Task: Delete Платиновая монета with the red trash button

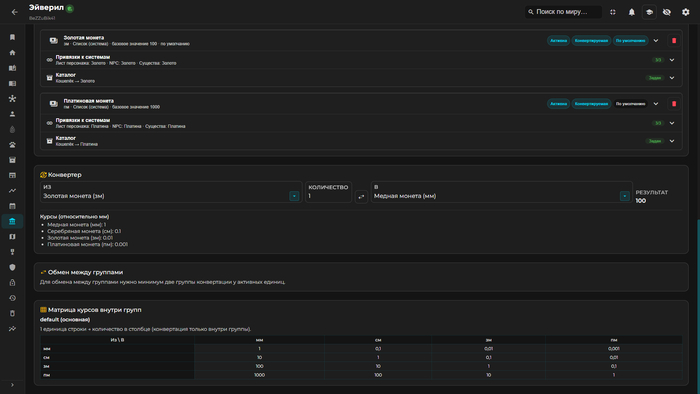Action: (x=674, y=104)
